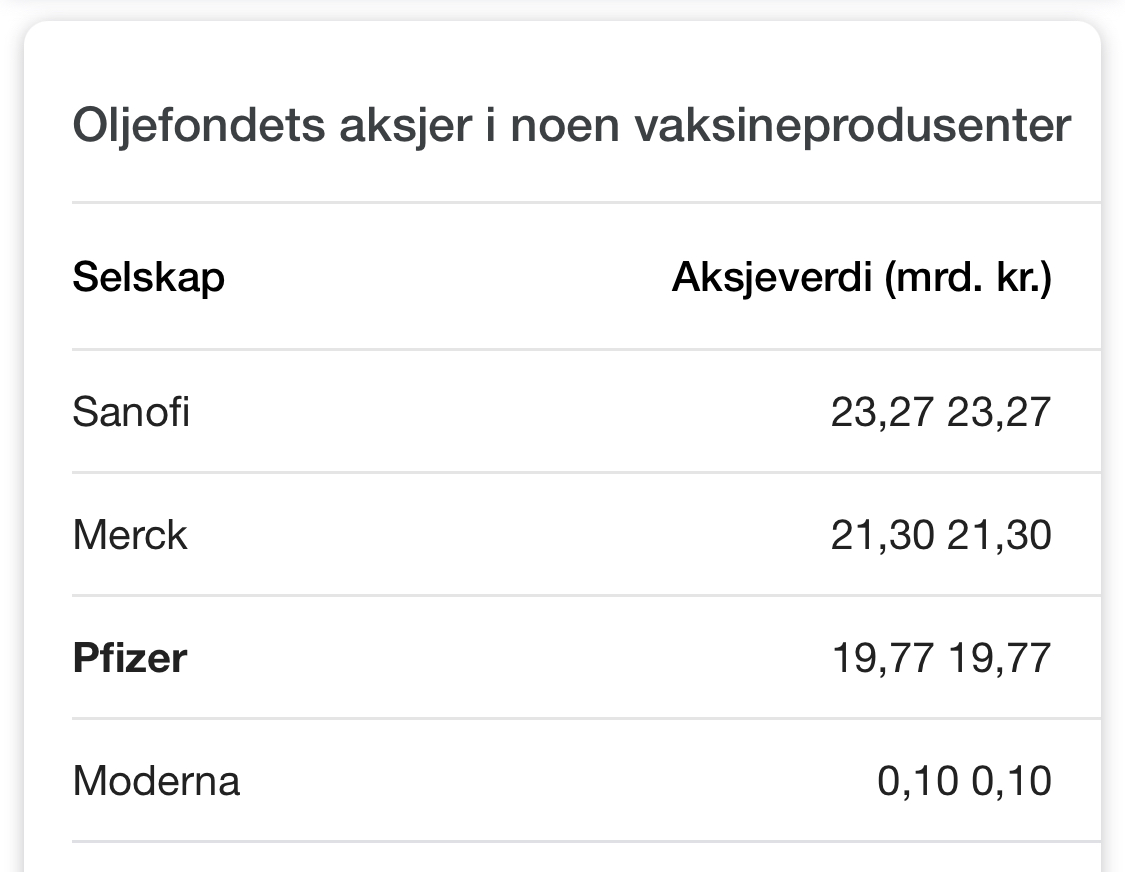Click the word 'Aksjeverdi' in the column header

(771, 277)
